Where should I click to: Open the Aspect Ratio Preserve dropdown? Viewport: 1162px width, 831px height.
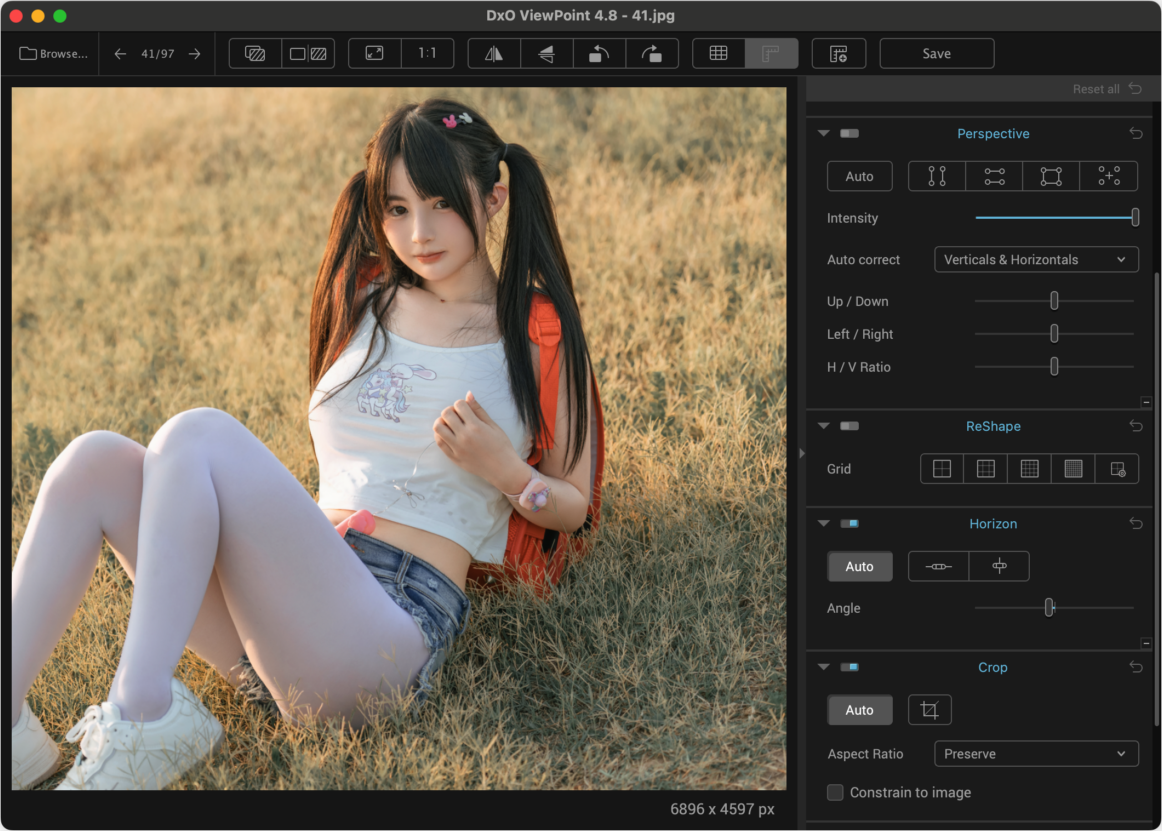coord(1036,754)
